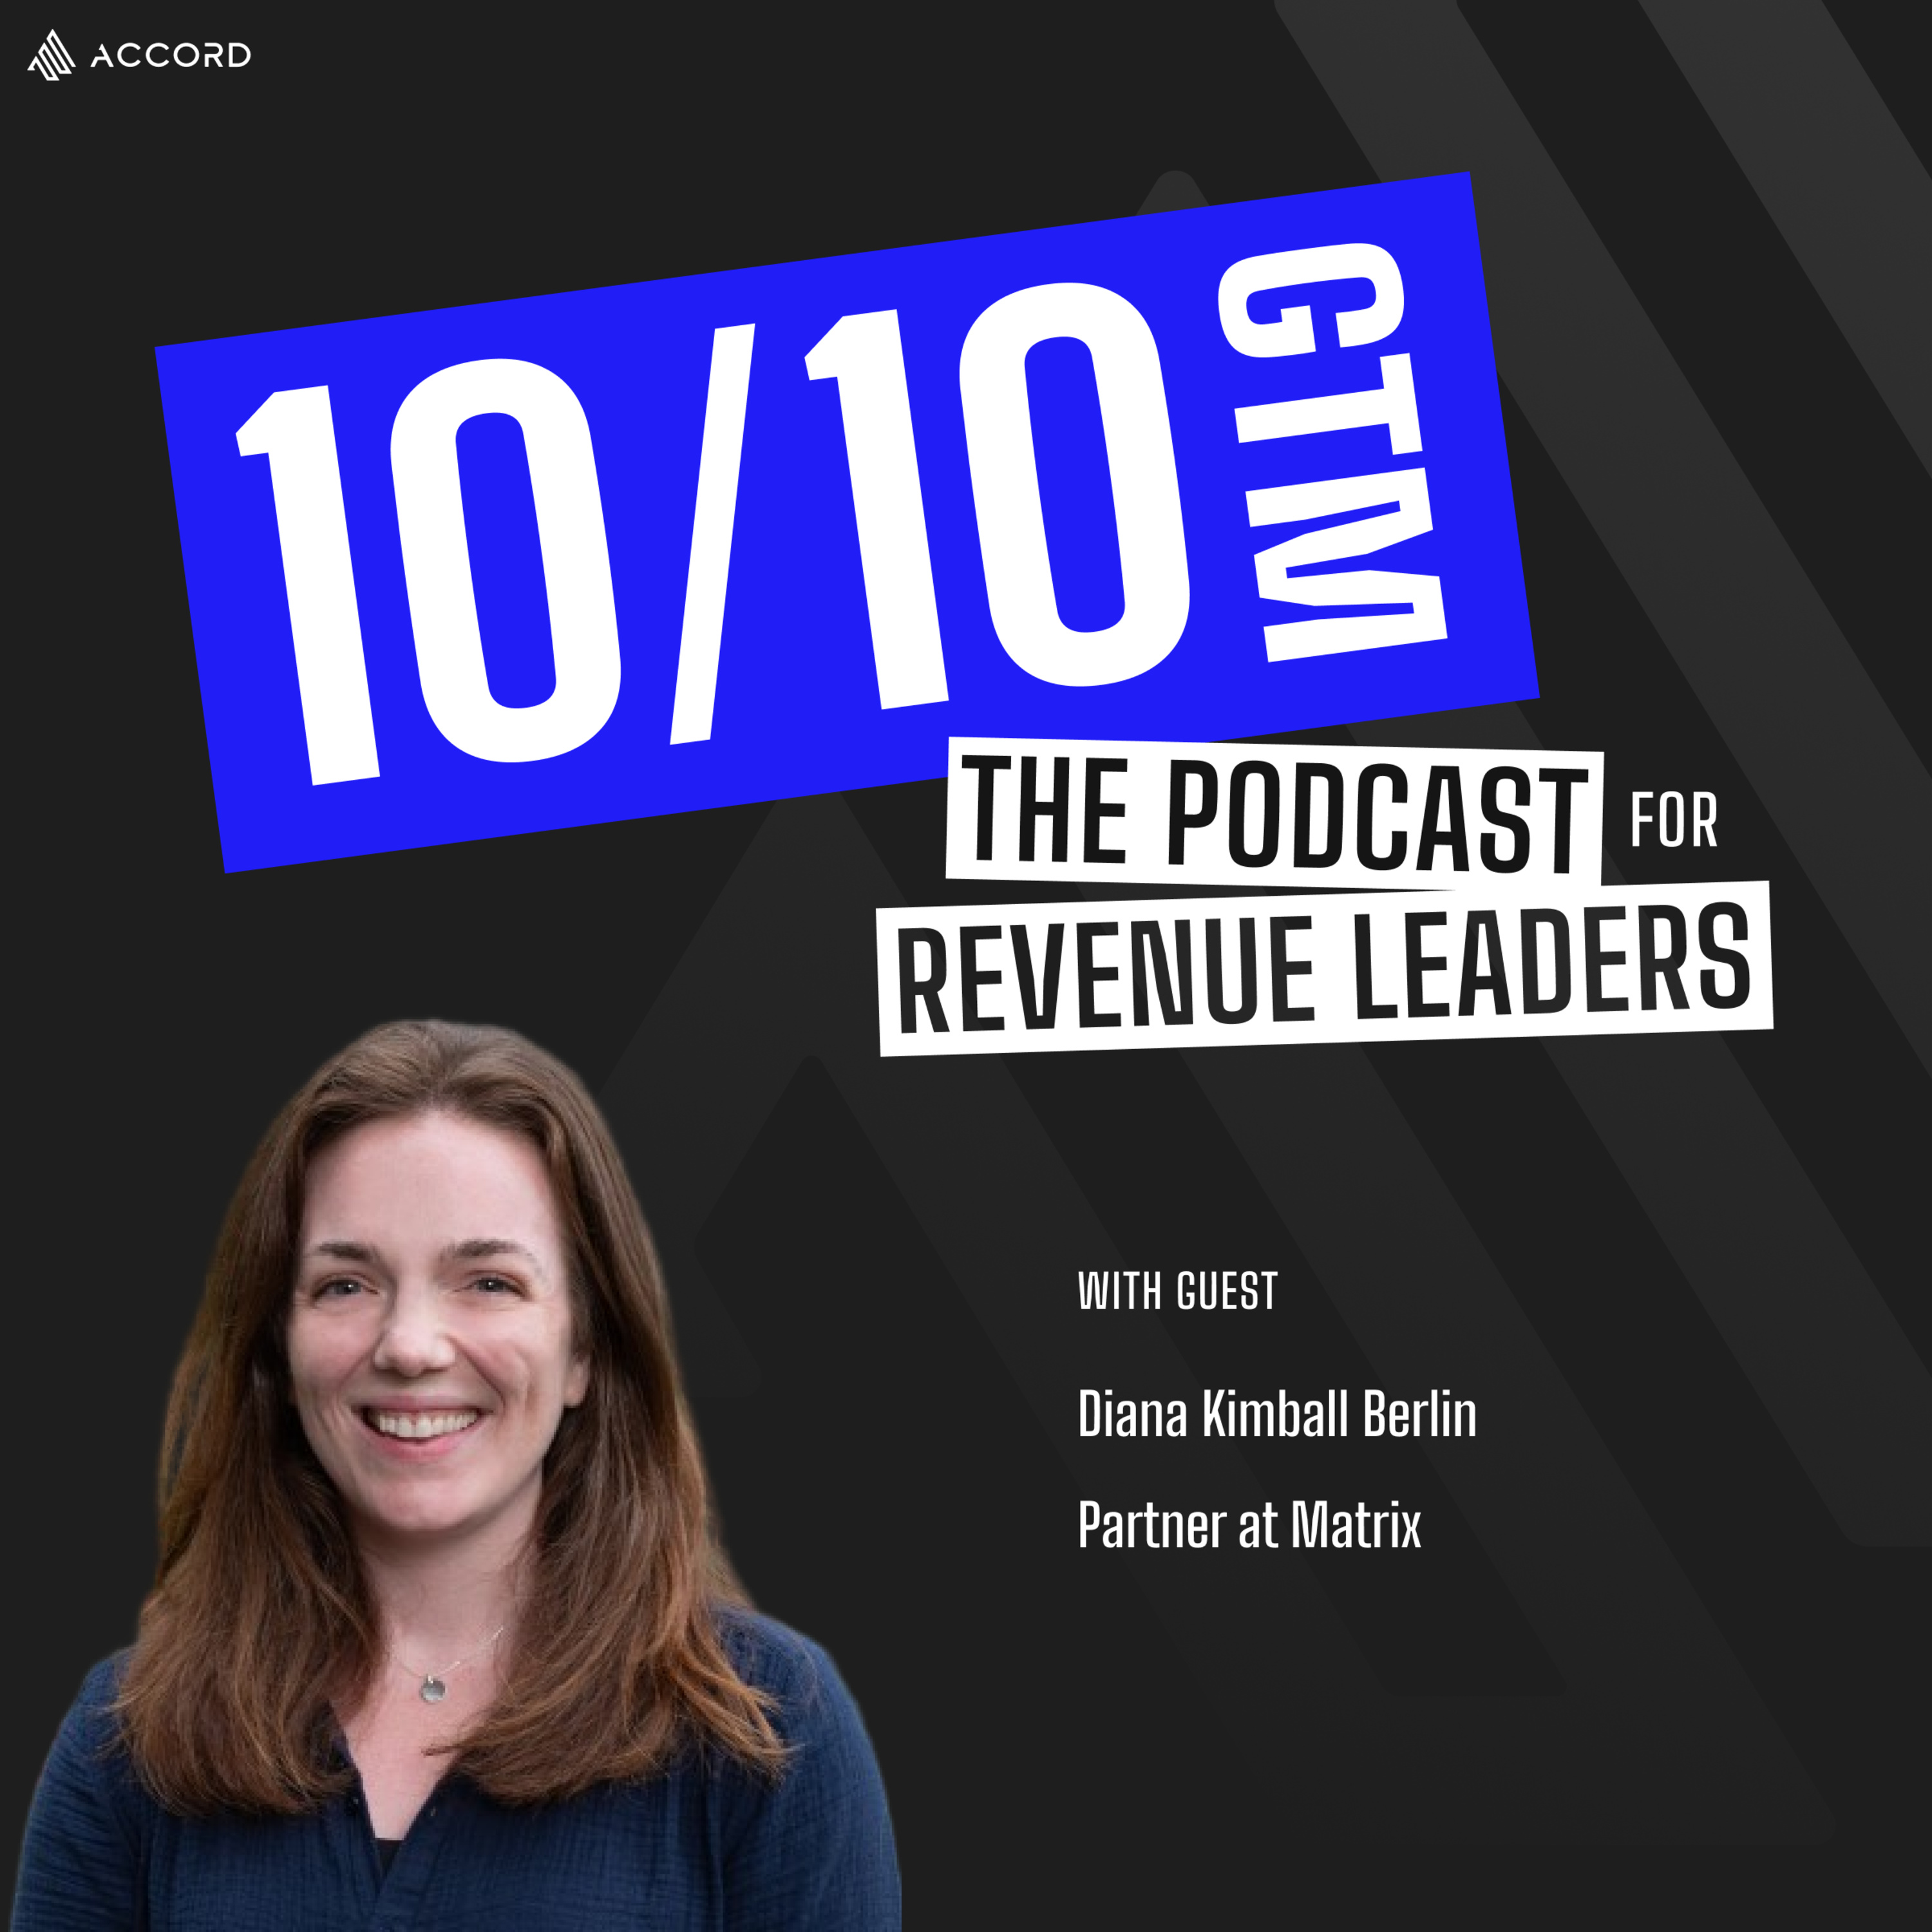
Task: Click the ACCORD wordmark text
Action: pos(171,56)
